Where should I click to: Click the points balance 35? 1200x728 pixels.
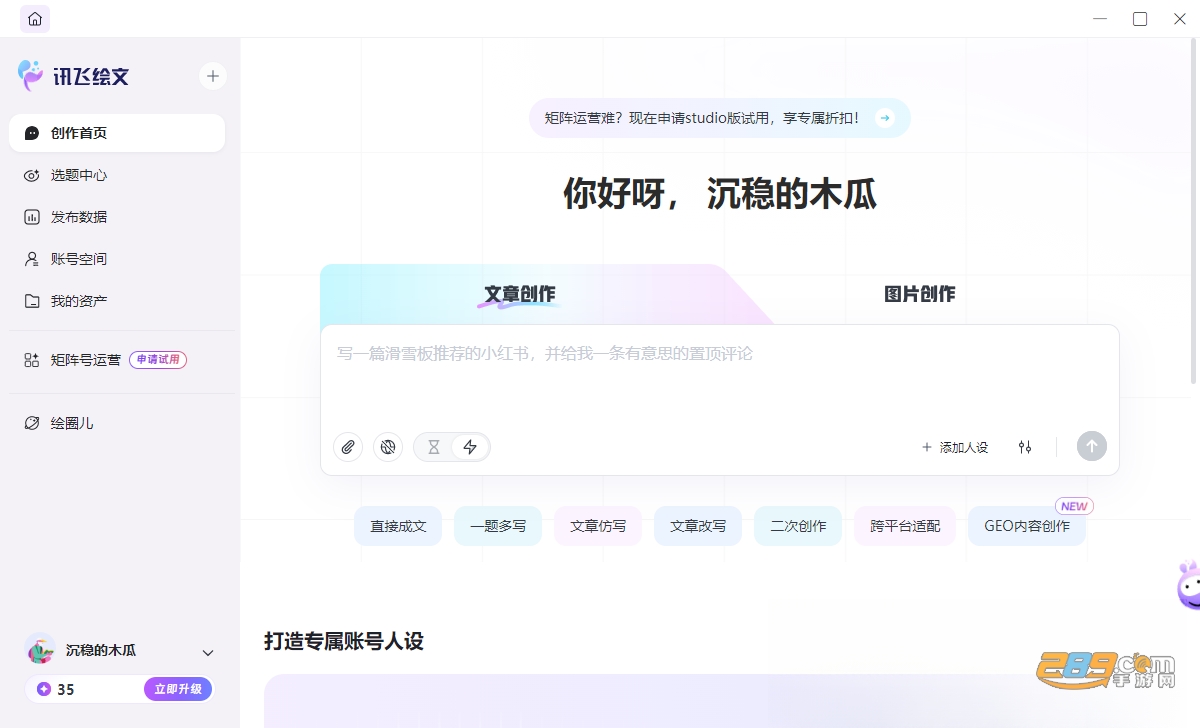coord(66,689)
